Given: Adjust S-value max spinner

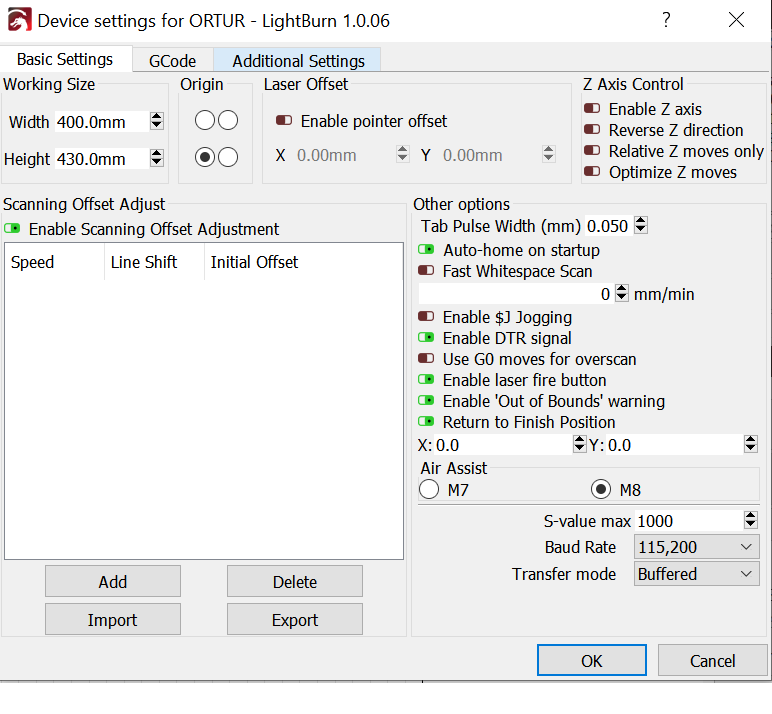Looking at the screenshot, I should tap(751, 519).
